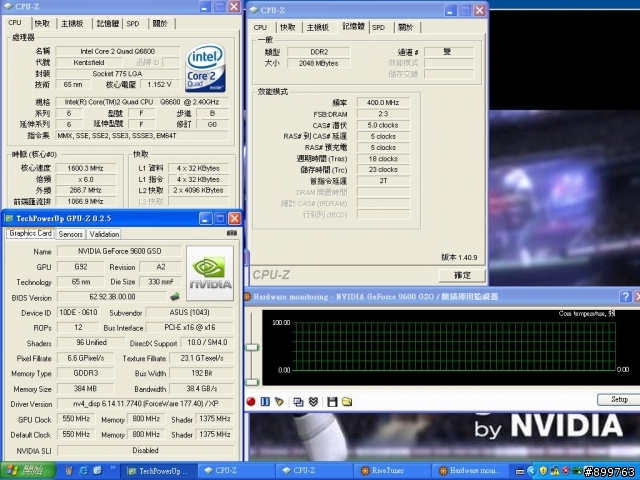Select the Graphics Card tab in GPU-Z
The width and height of the screenshot is (640, 480).
[30, 233]
